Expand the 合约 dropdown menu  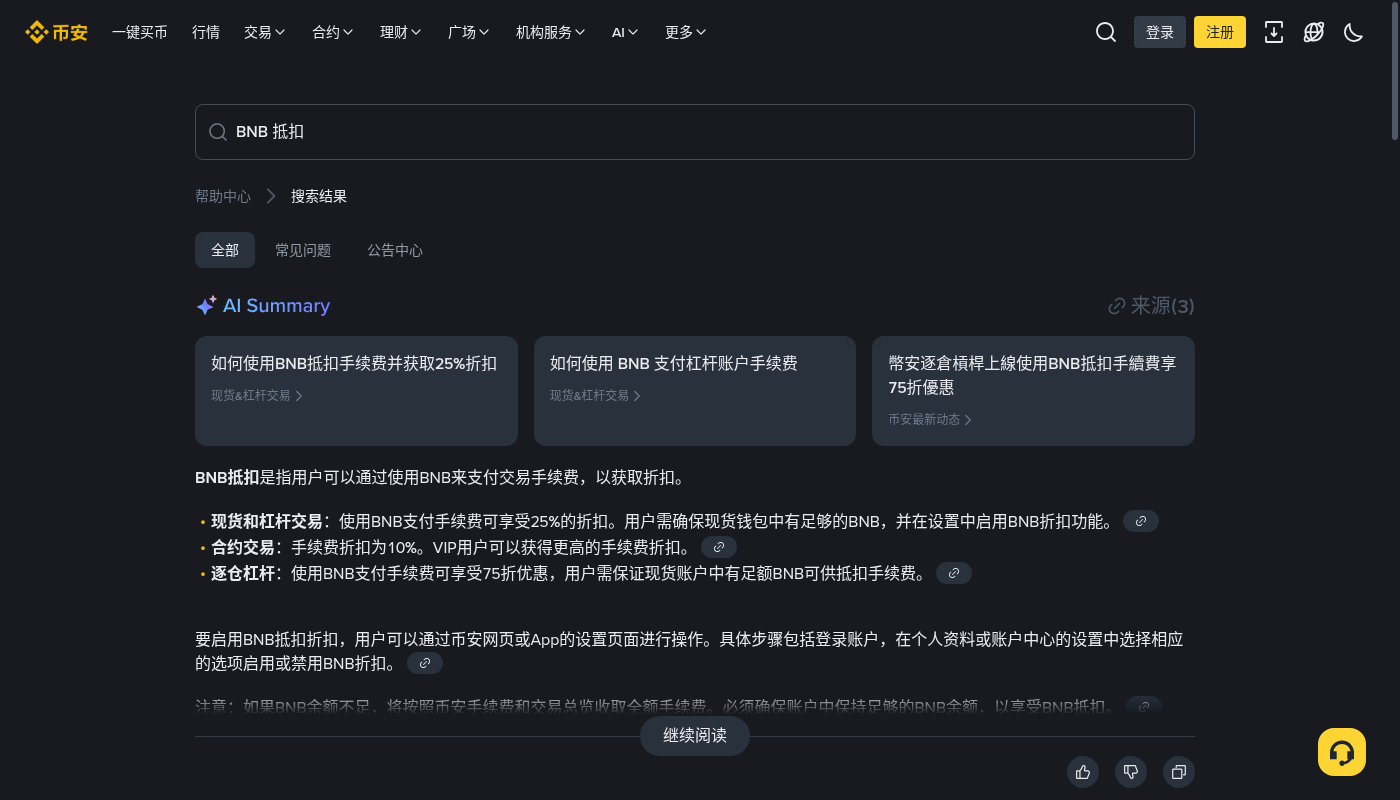(x=333, y=32)
